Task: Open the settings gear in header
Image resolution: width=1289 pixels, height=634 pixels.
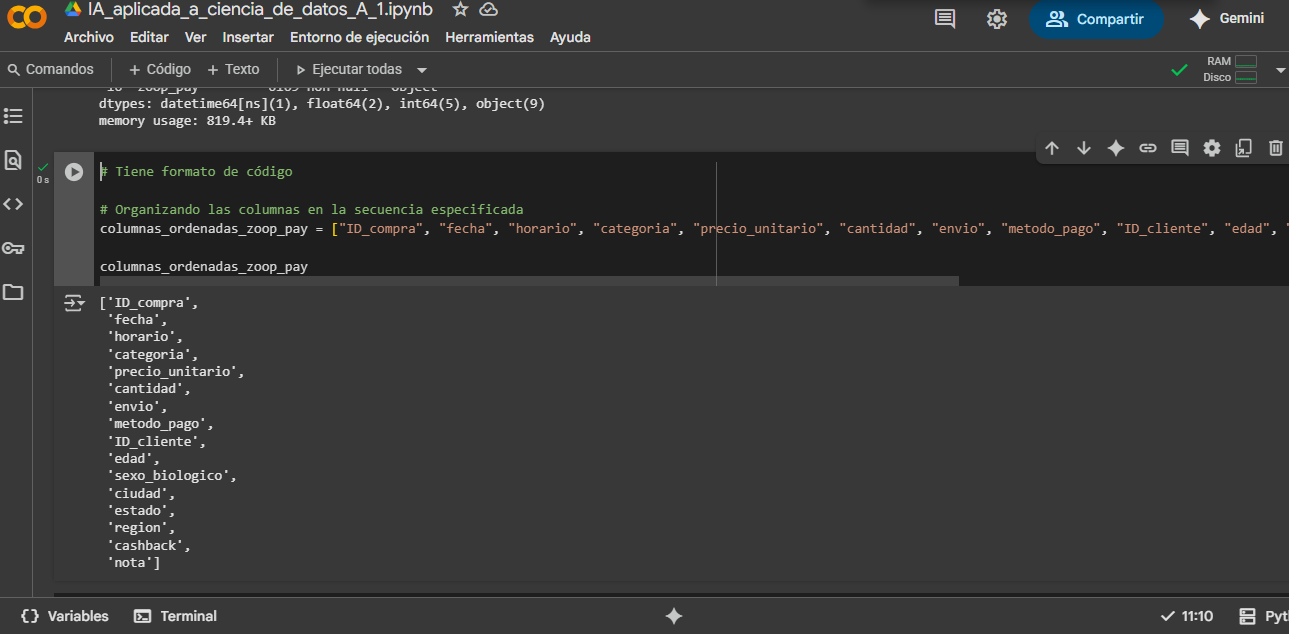Action: [x=996, y=19]
